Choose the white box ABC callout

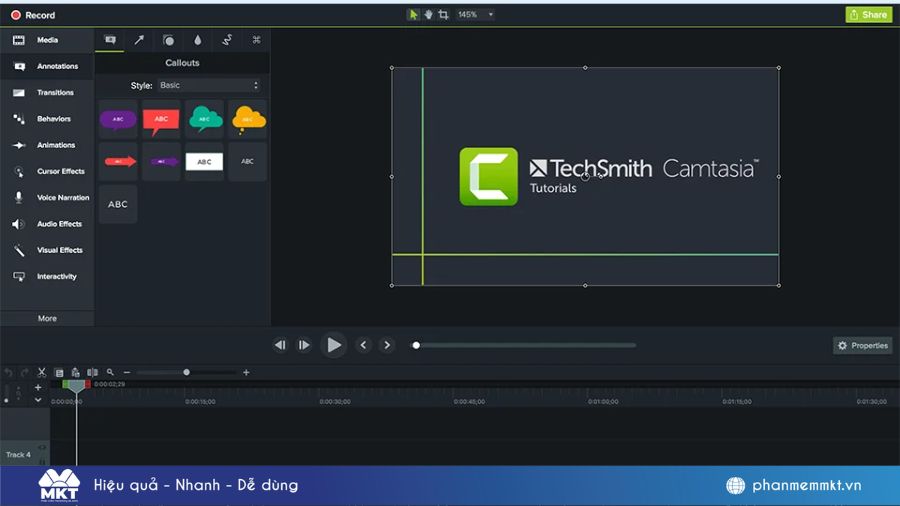(x=204, y=162)
